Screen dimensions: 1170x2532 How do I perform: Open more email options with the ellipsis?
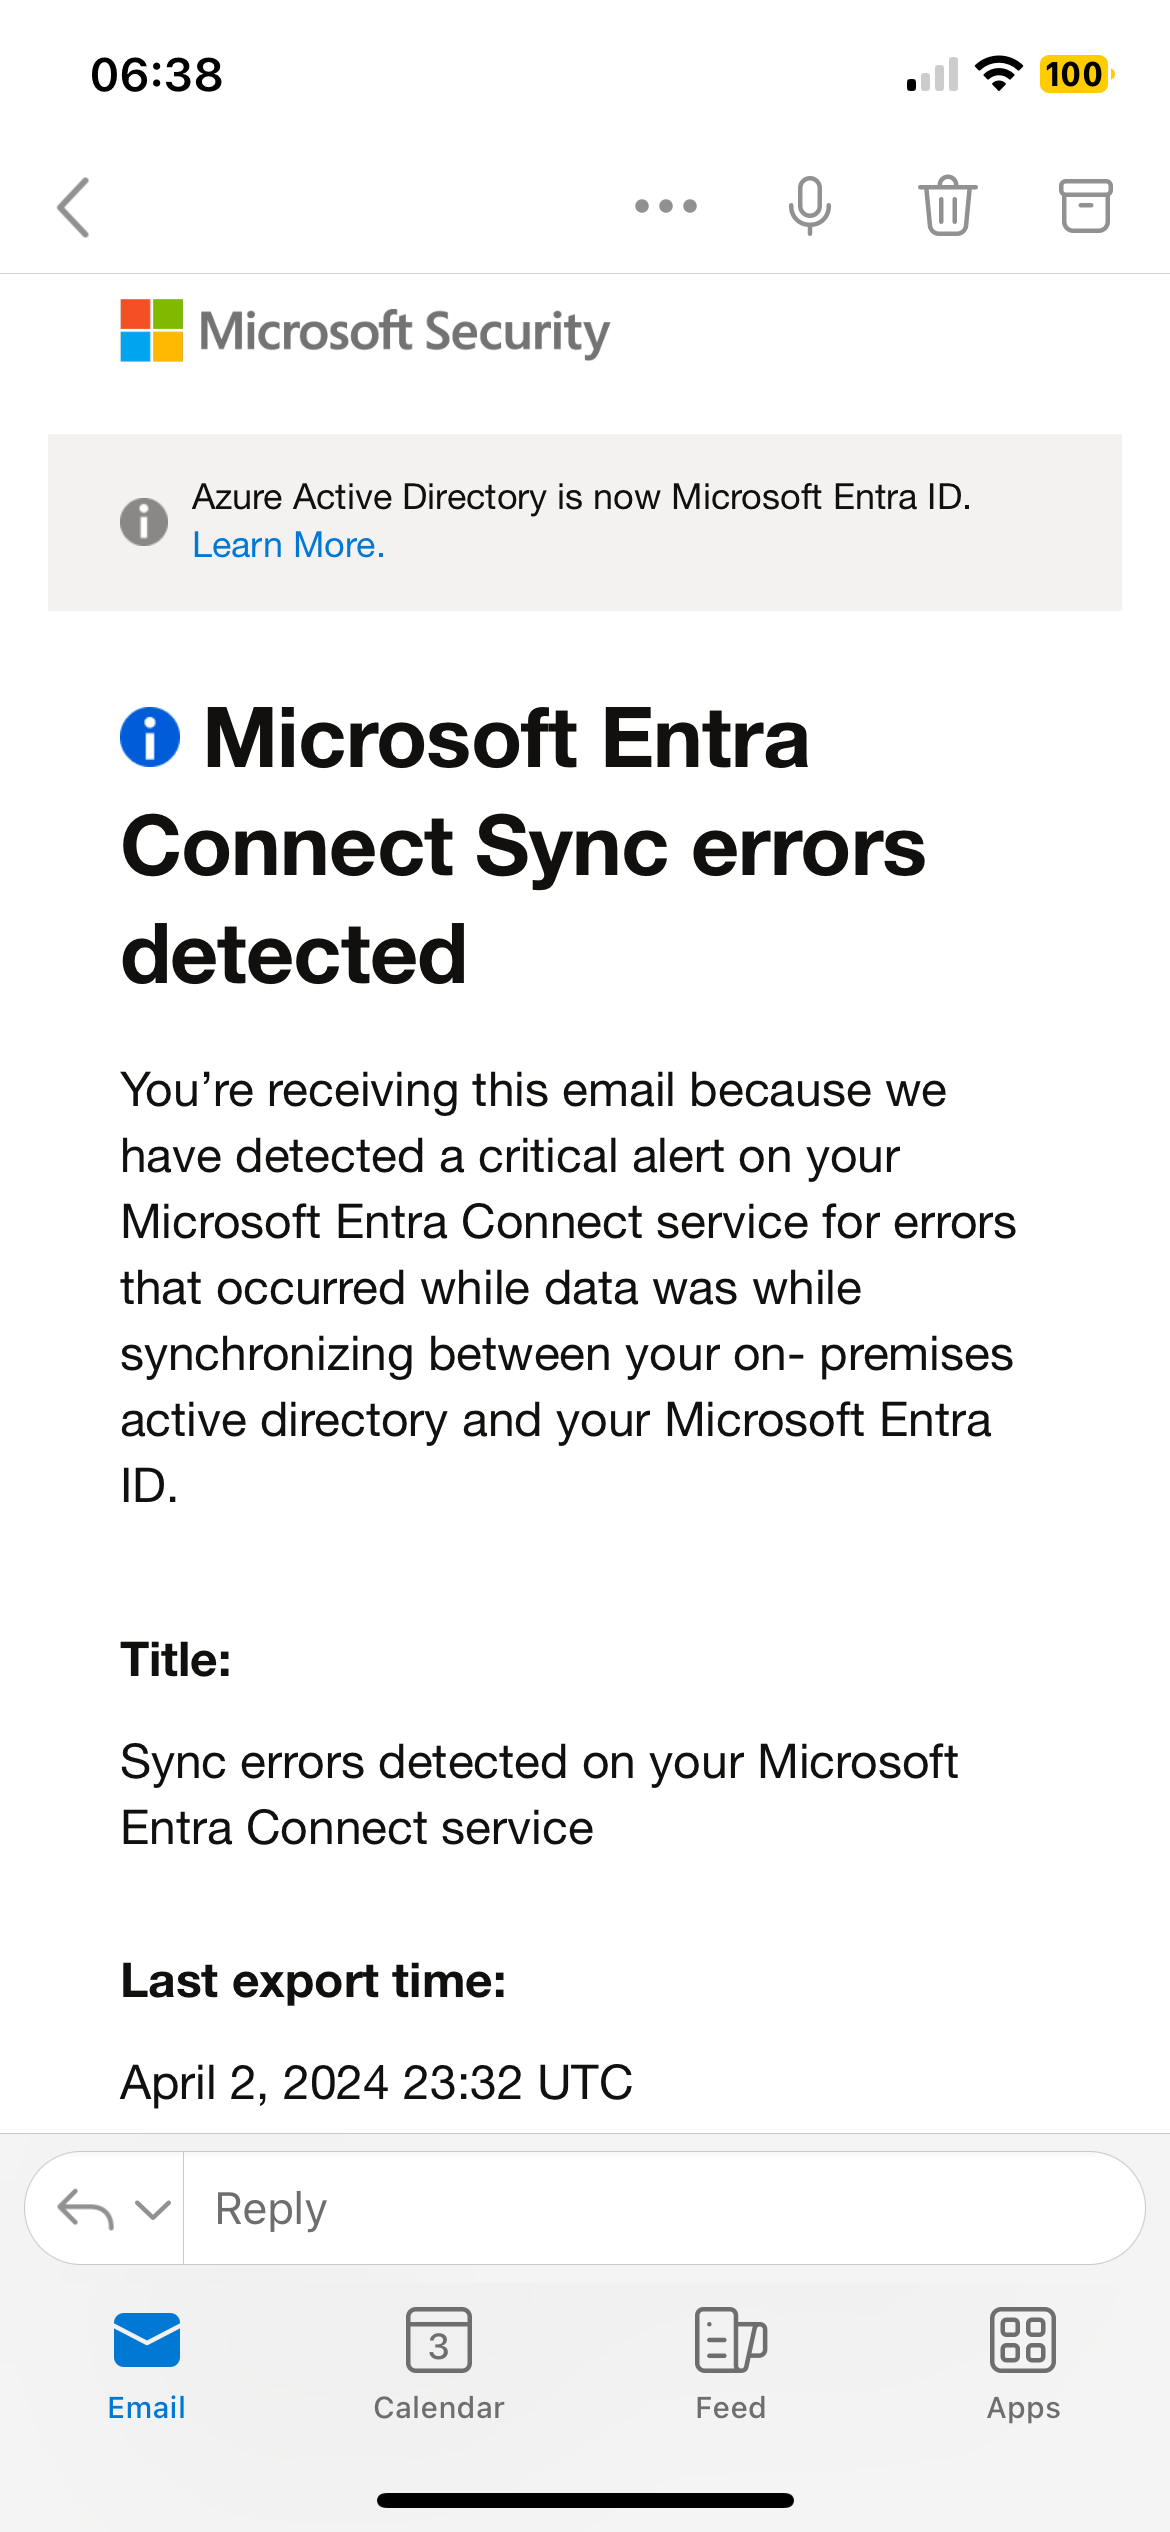coord(664,206)
